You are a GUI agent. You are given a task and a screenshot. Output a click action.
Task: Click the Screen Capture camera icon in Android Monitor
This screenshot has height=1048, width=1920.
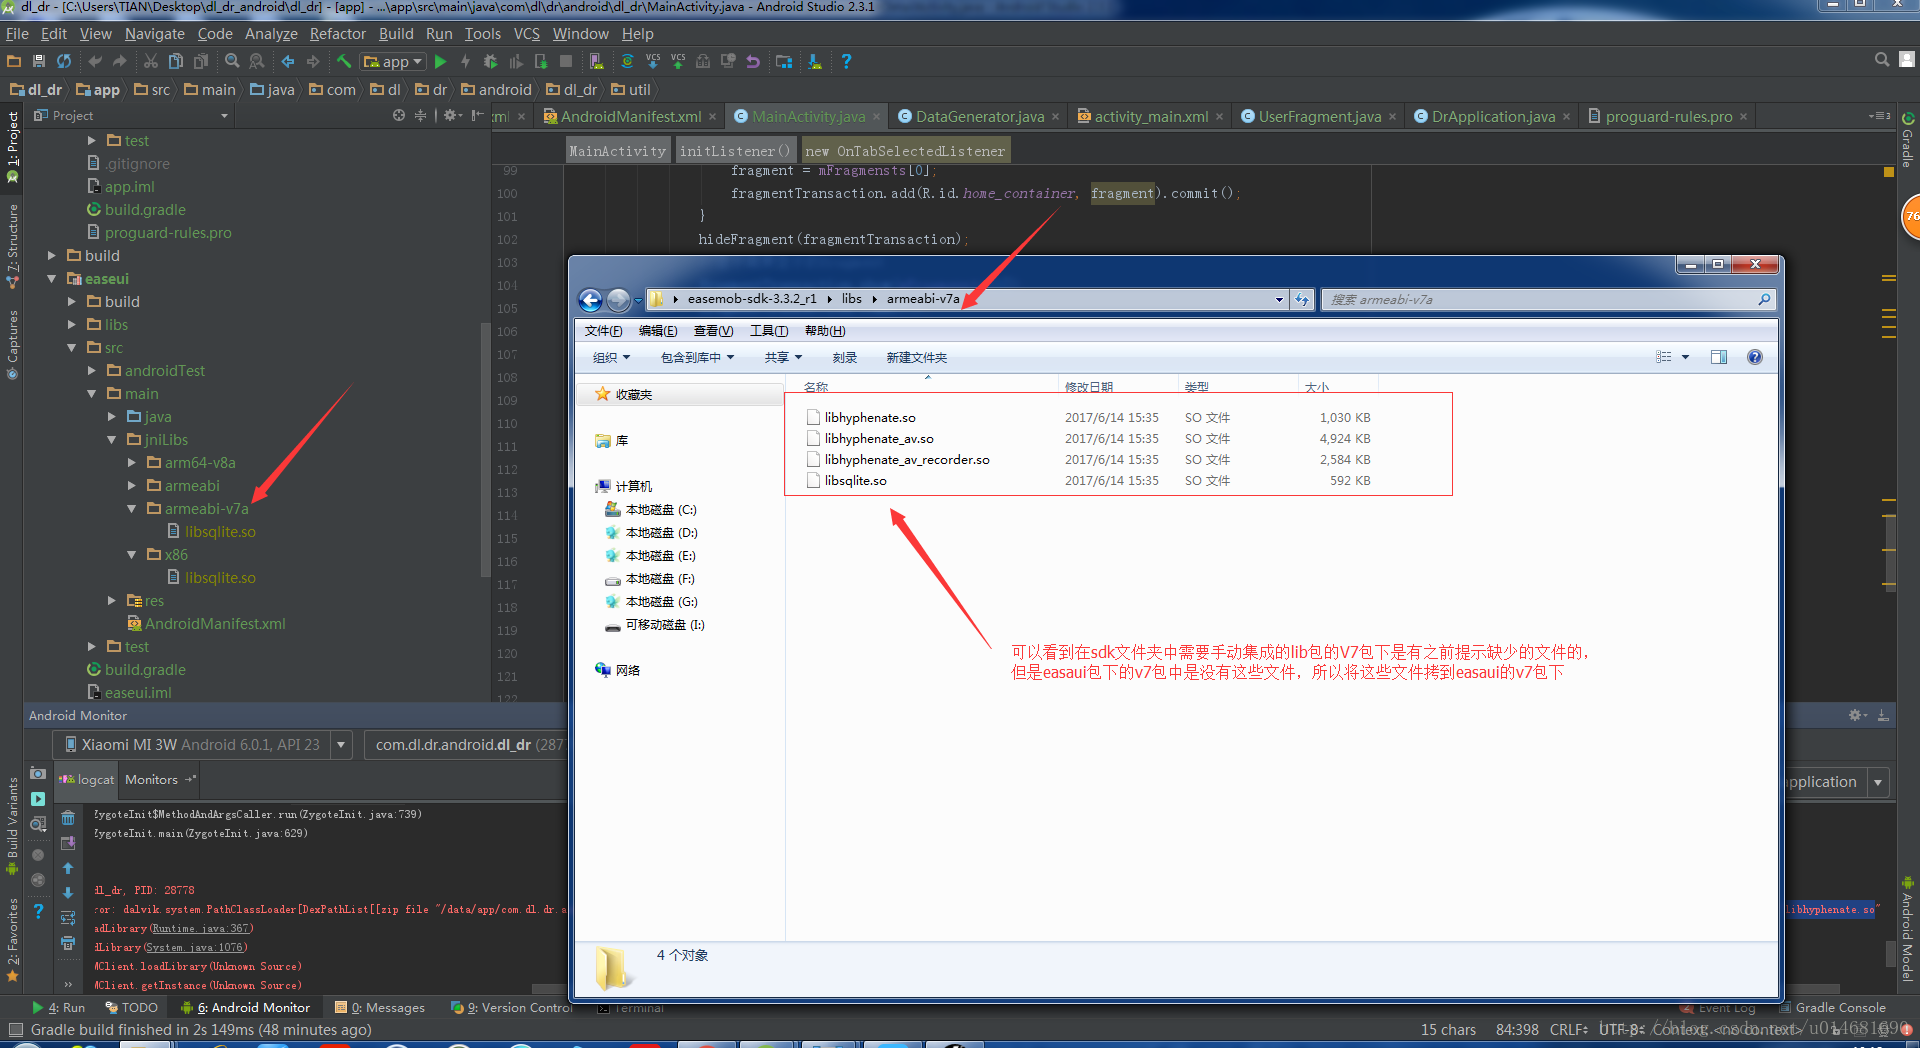(38, 773)
